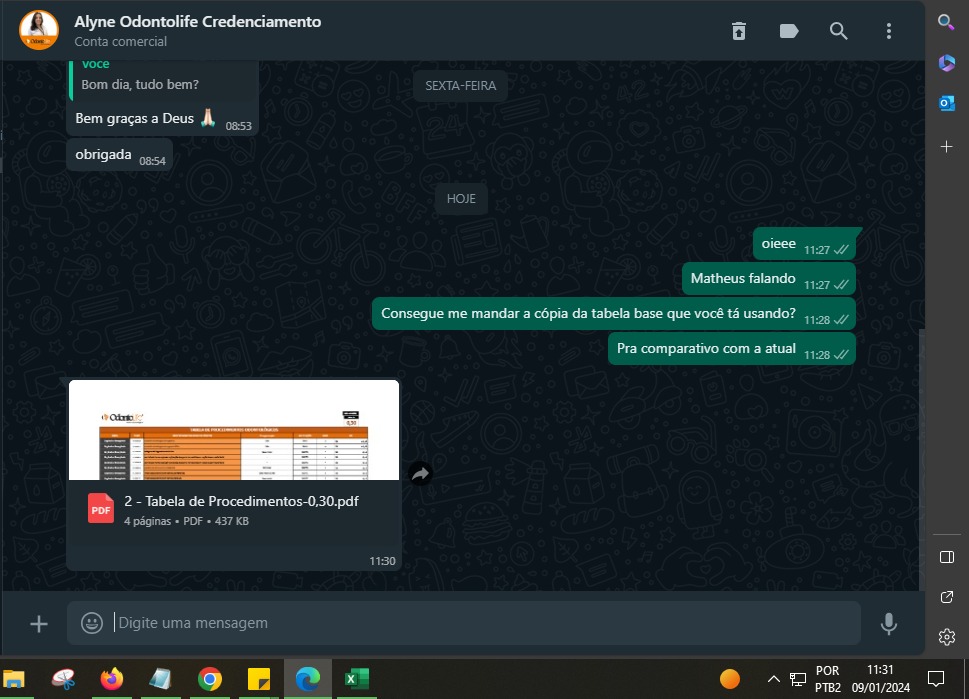Open the label tag icon in header
969x699 pixels.
(x=789, y=31)
